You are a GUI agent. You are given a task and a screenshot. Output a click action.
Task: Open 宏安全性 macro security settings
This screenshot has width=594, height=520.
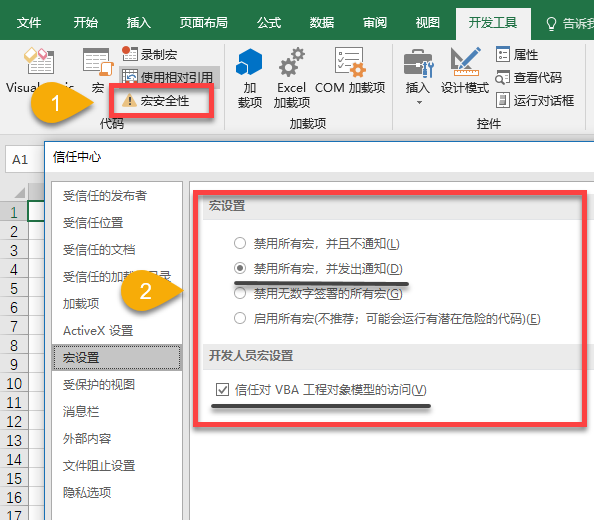[156, 101]
